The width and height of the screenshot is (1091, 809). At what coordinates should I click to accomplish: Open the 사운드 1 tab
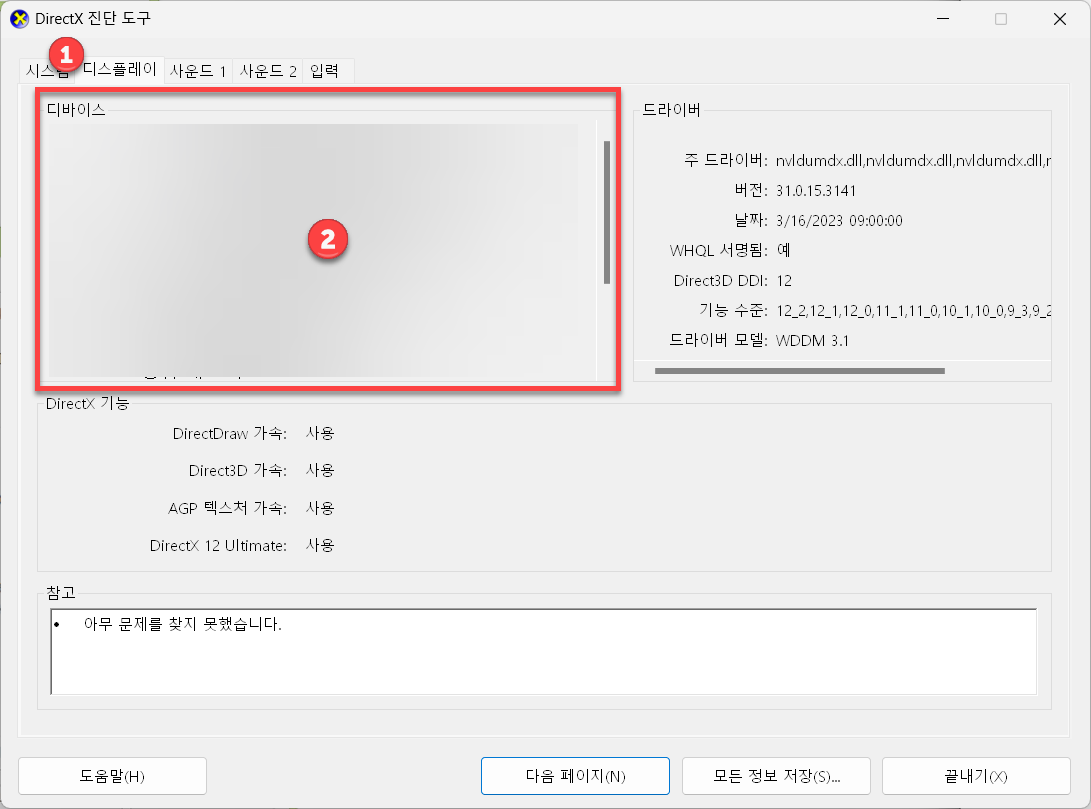[197, 70]
